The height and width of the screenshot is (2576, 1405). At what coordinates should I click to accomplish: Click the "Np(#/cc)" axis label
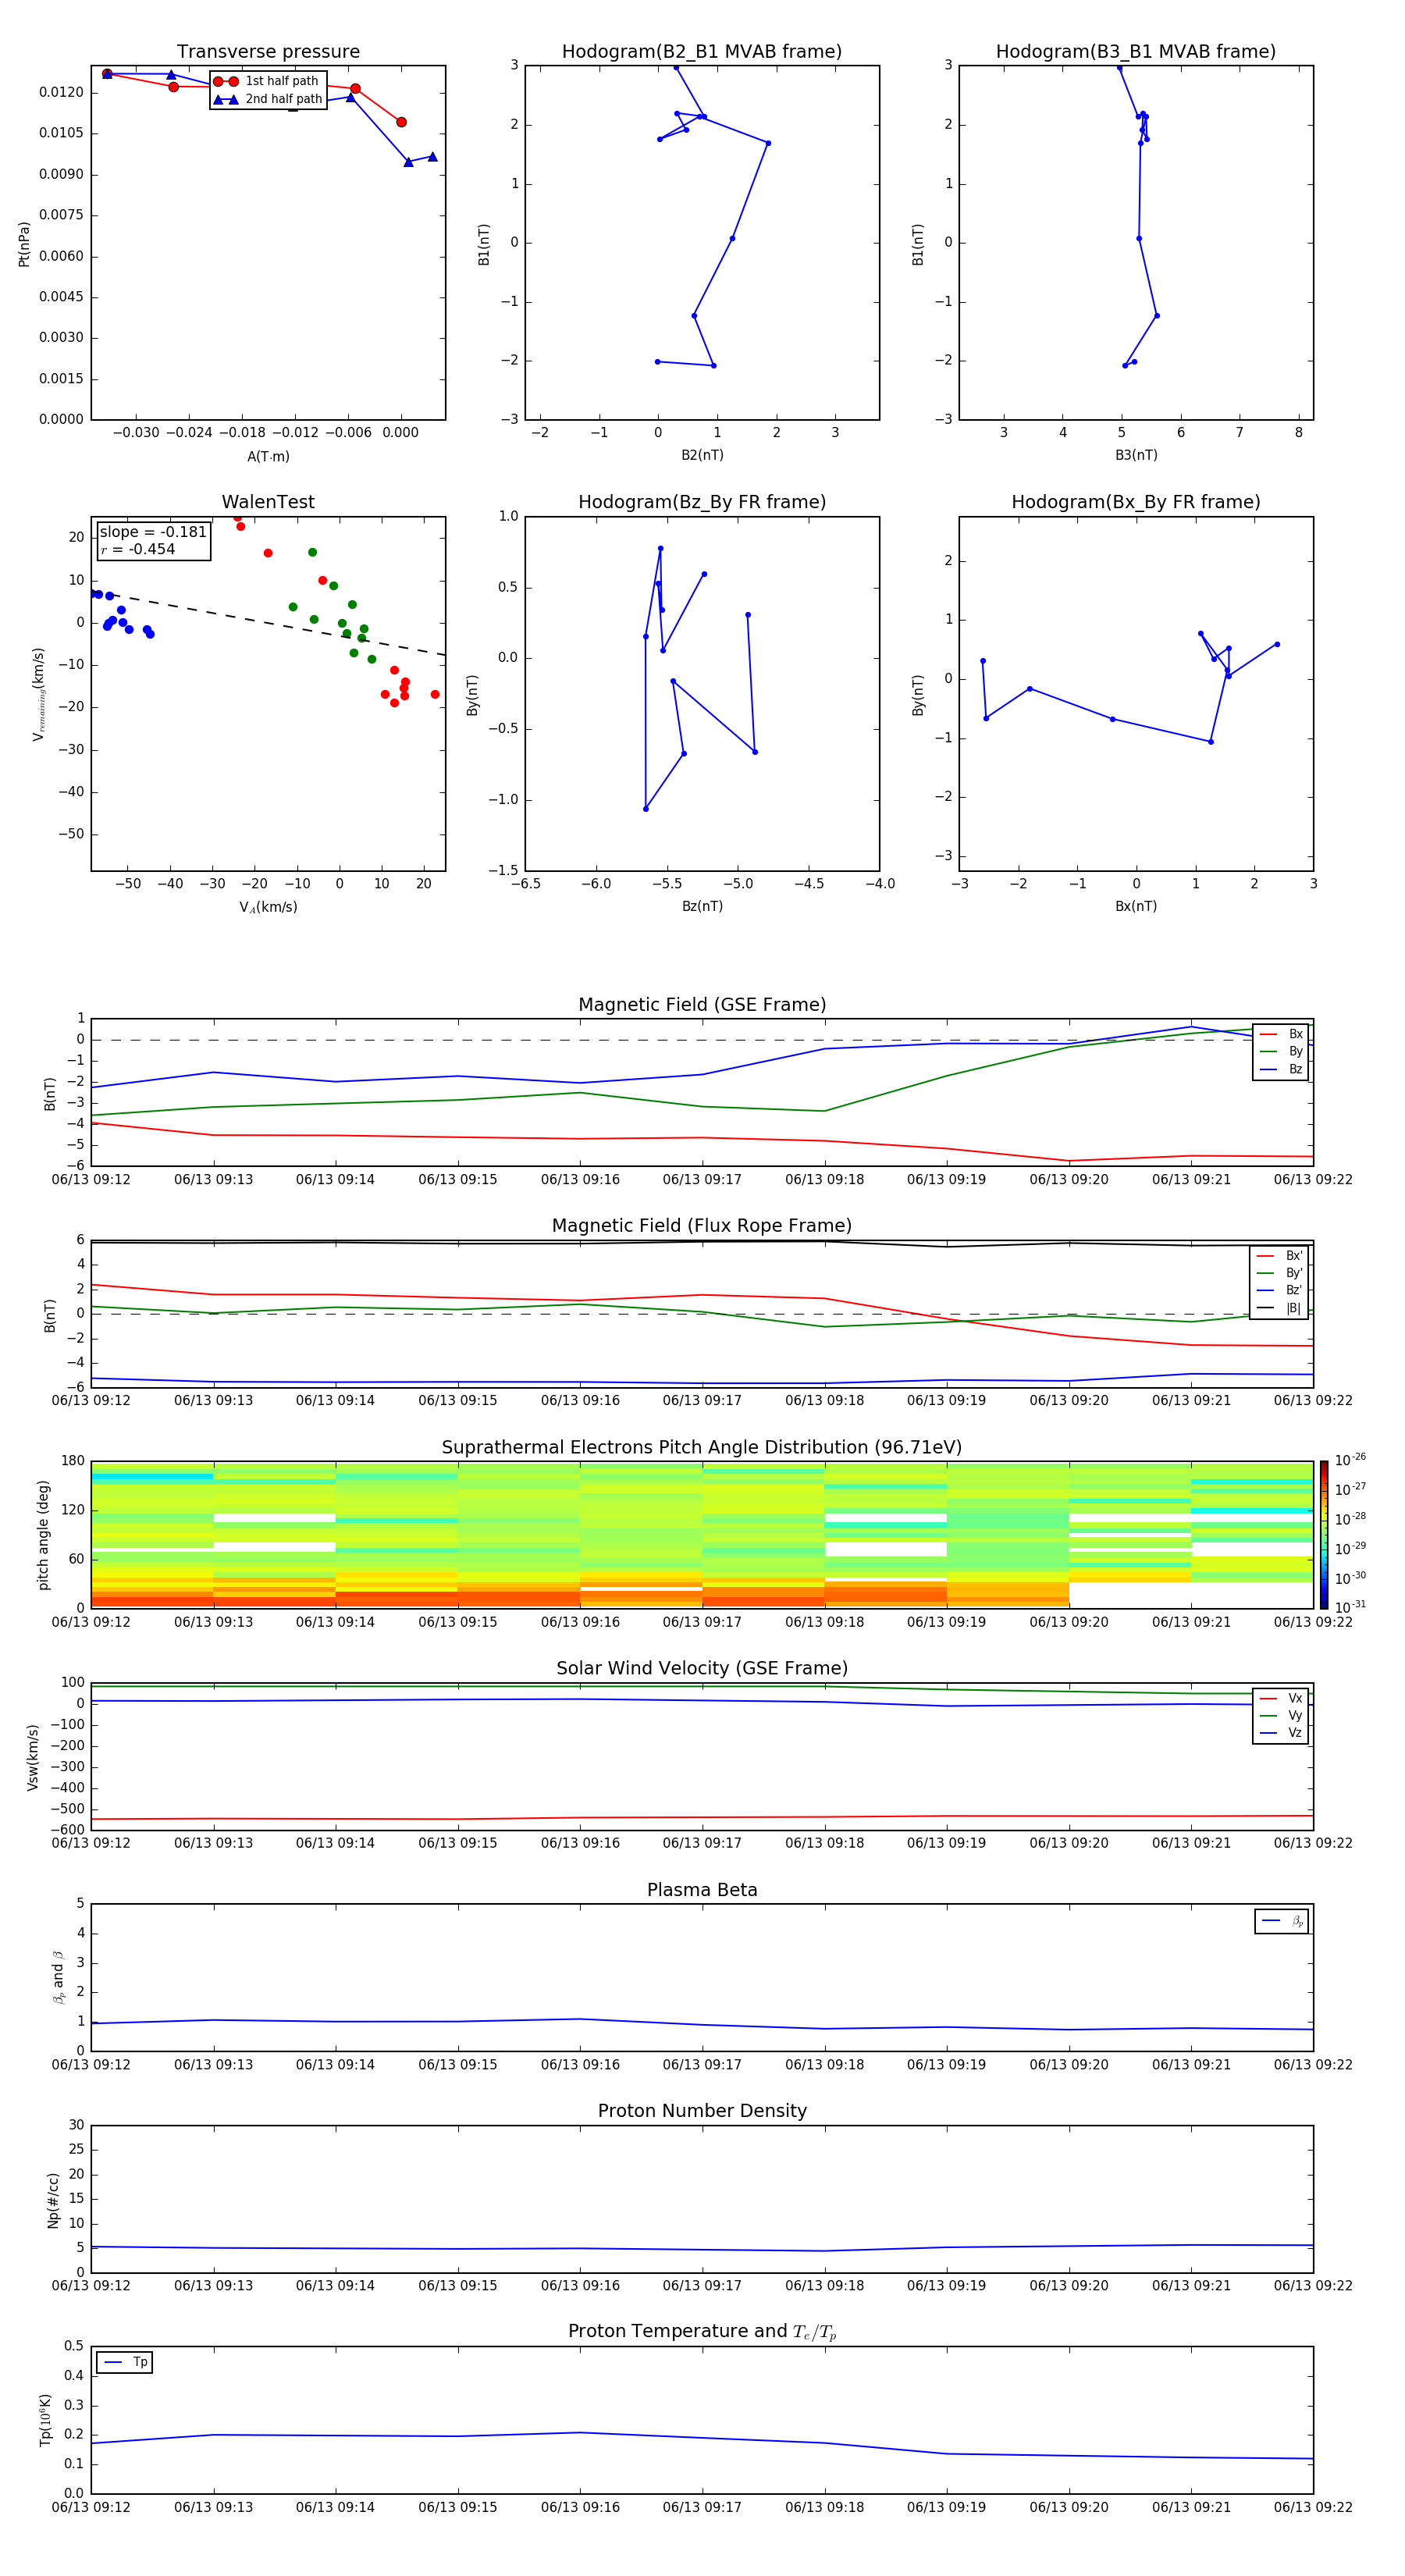(53, 2200)
